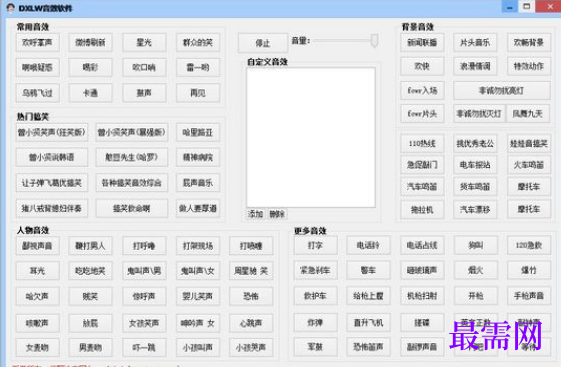This screenshot has height=367, width=561.
Task: Click the 打架现场 fight scene button
Action: (x=197, y=246)
